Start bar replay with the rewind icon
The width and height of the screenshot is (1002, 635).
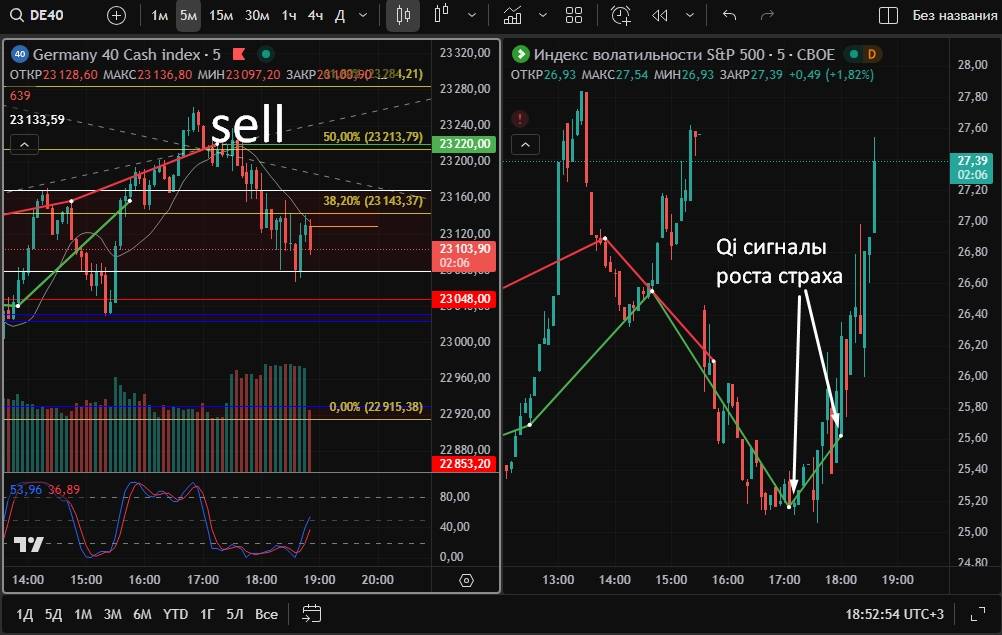pyautogui.click(x=660, y=15)
